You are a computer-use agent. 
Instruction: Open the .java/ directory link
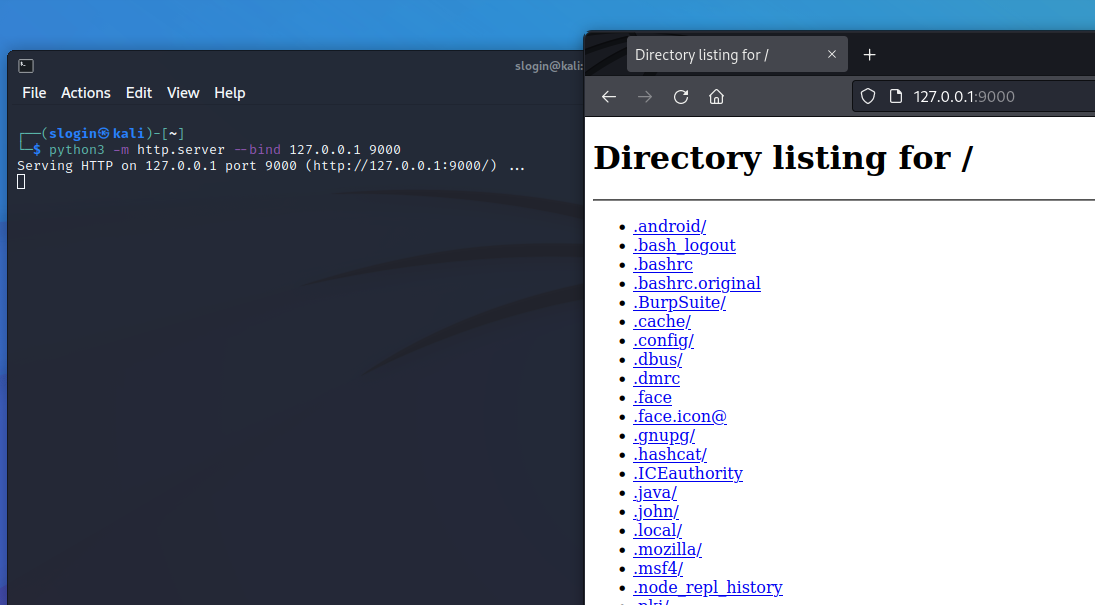click(x=655, y=493)
